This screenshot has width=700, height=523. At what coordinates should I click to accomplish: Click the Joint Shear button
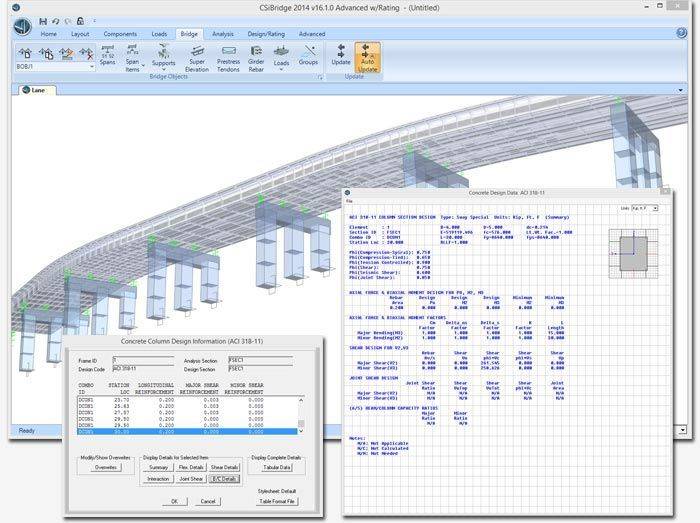point(191,479)
